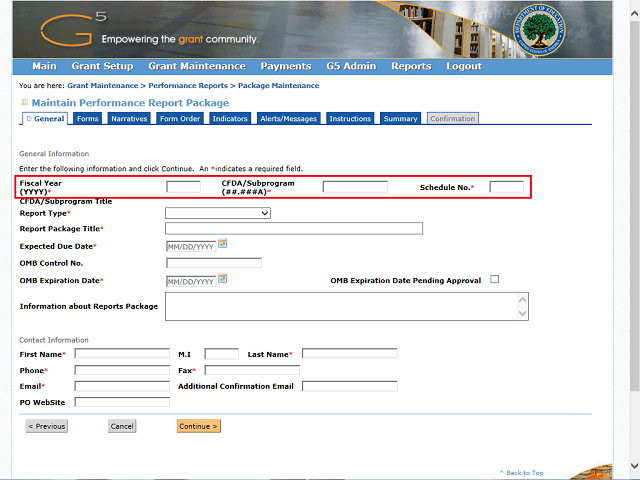Click the icon beside Maintain Performance Report Package
640x480 pixels.
pos(25,102)
